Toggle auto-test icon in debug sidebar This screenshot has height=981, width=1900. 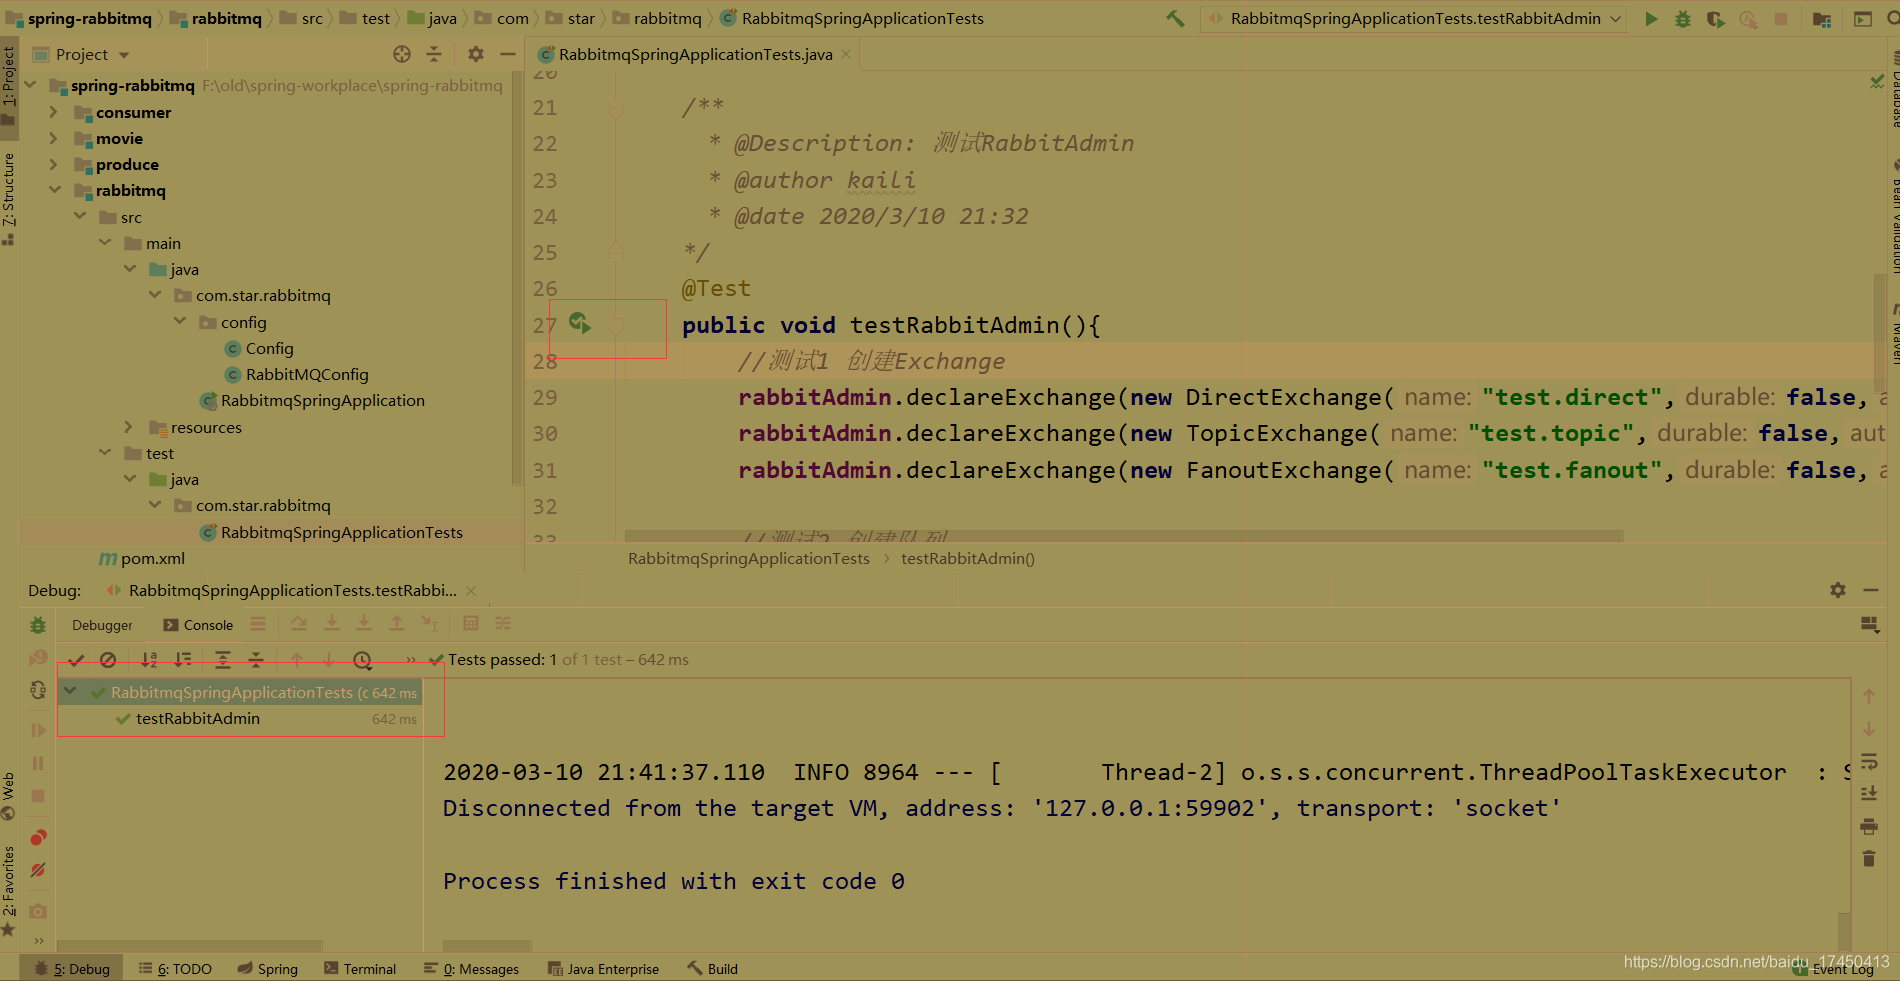click(38, 690)
